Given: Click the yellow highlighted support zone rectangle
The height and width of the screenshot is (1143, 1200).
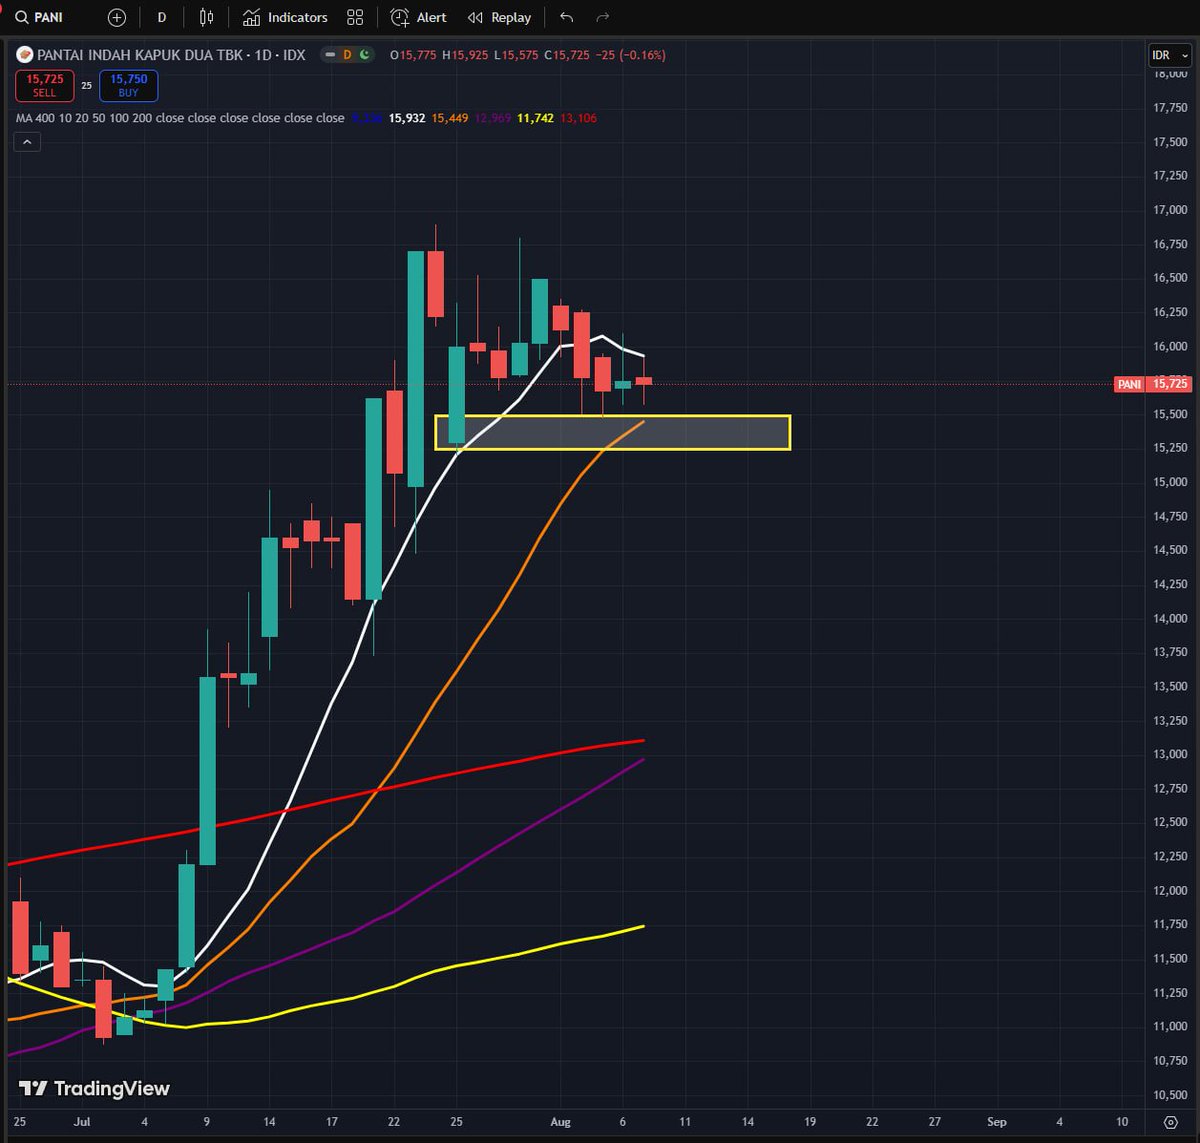Looking at the screenshot, I should (612, 432).
